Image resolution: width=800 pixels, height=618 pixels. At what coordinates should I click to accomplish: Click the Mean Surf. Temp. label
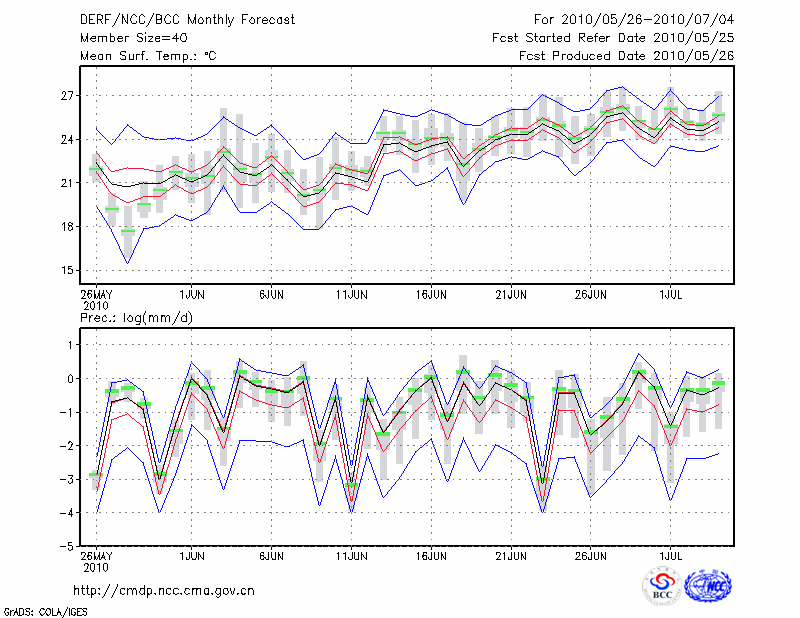pos(148,56)
